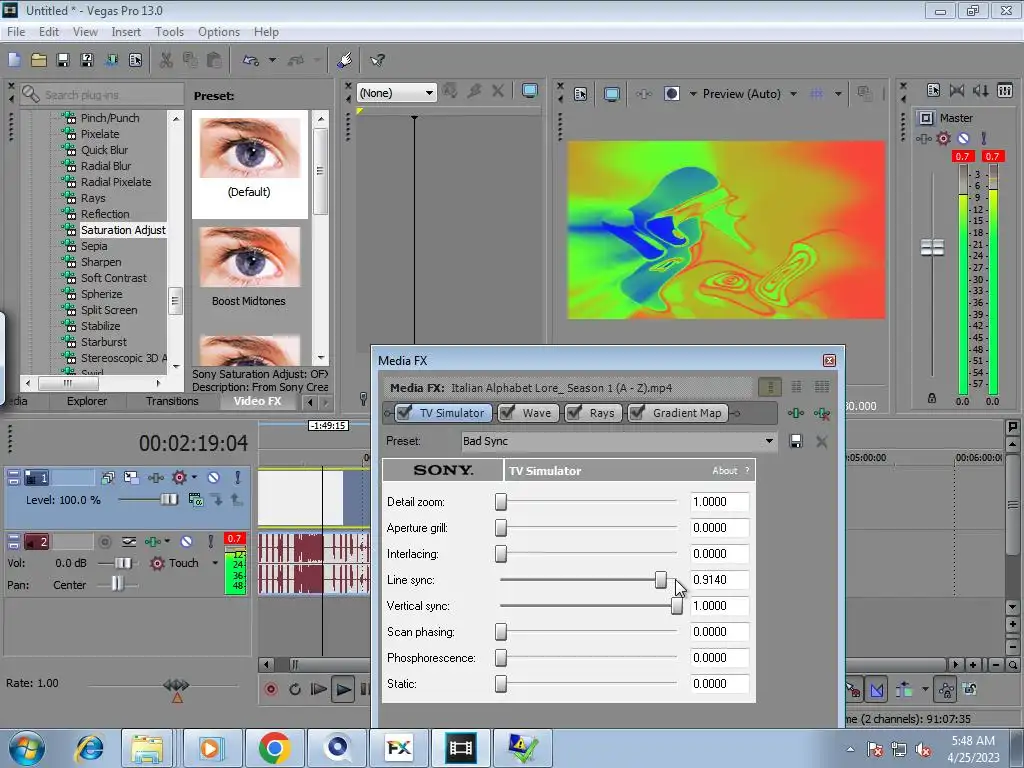This screenshot has height=768, width=1024.
Task: Open Windows Explorer folder in taskbar
Action: pyautogui.click(x=147, y=748)
